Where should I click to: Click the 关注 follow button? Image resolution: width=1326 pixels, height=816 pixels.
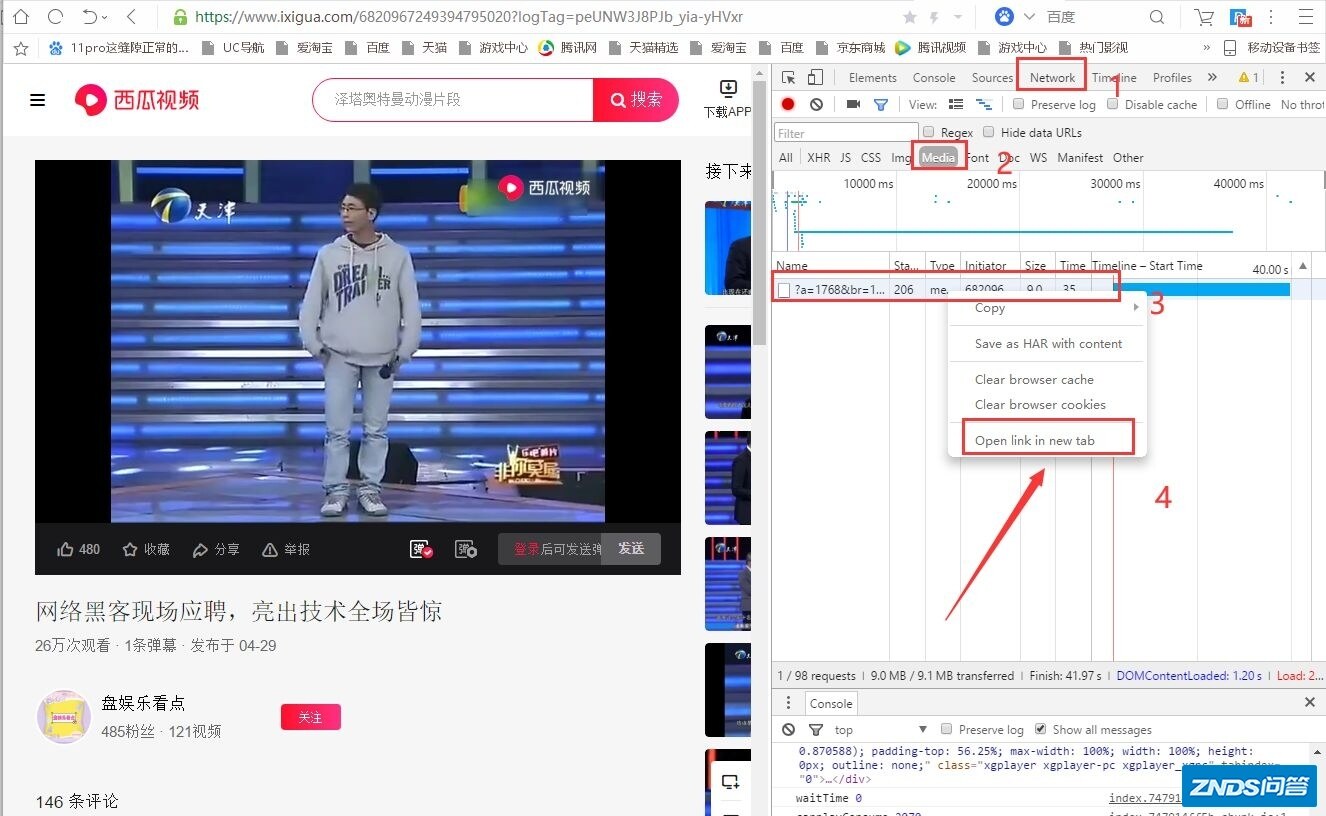pyautogui.click(x=311, y=717)
